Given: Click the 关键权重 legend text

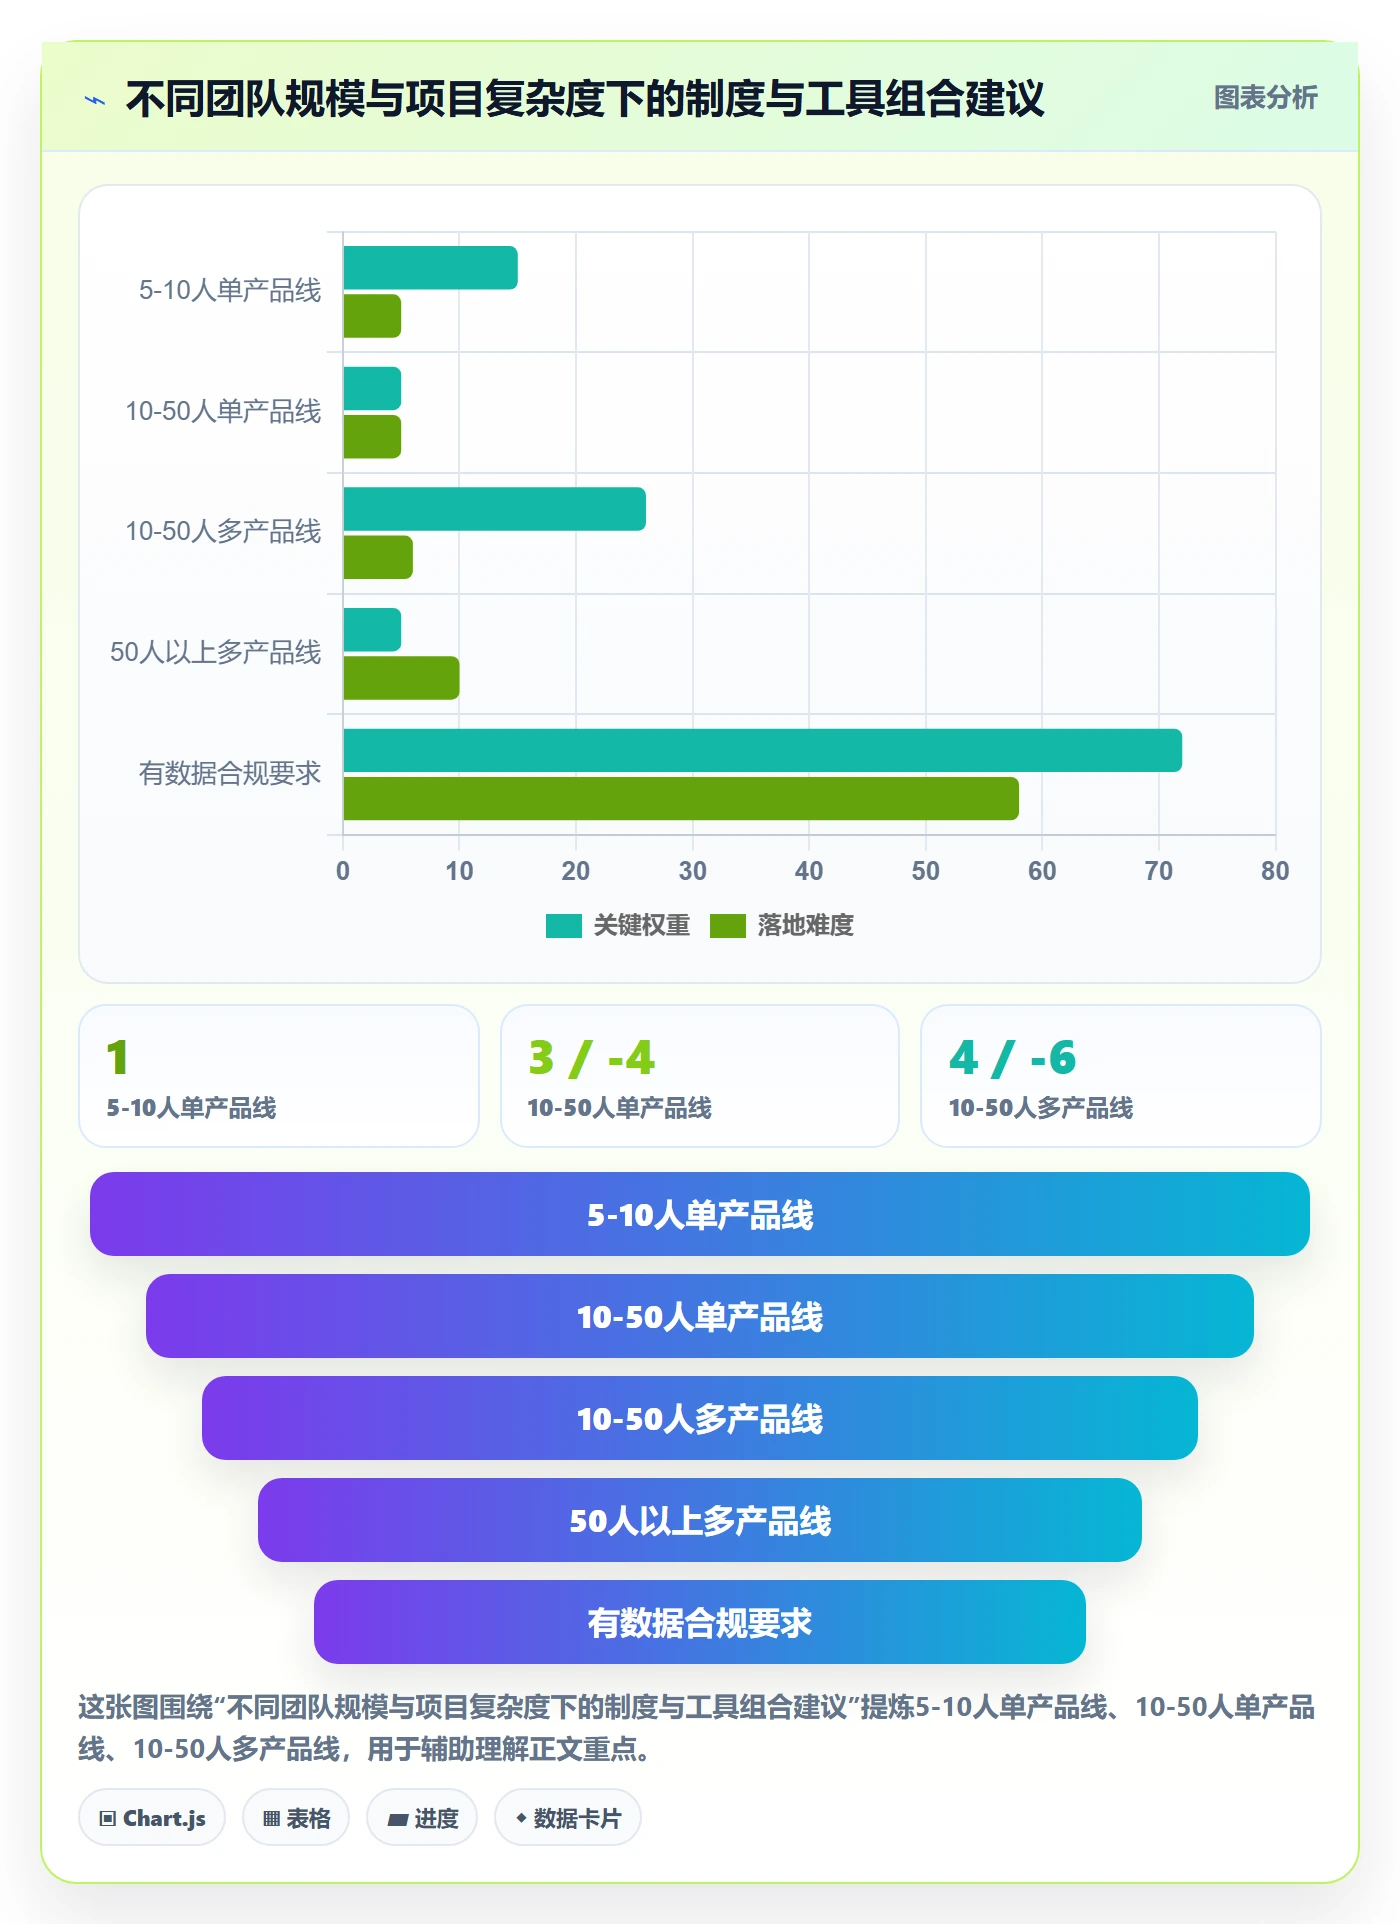Looking at the screenshot, I should pyautogui.click(x=642, y=926).
